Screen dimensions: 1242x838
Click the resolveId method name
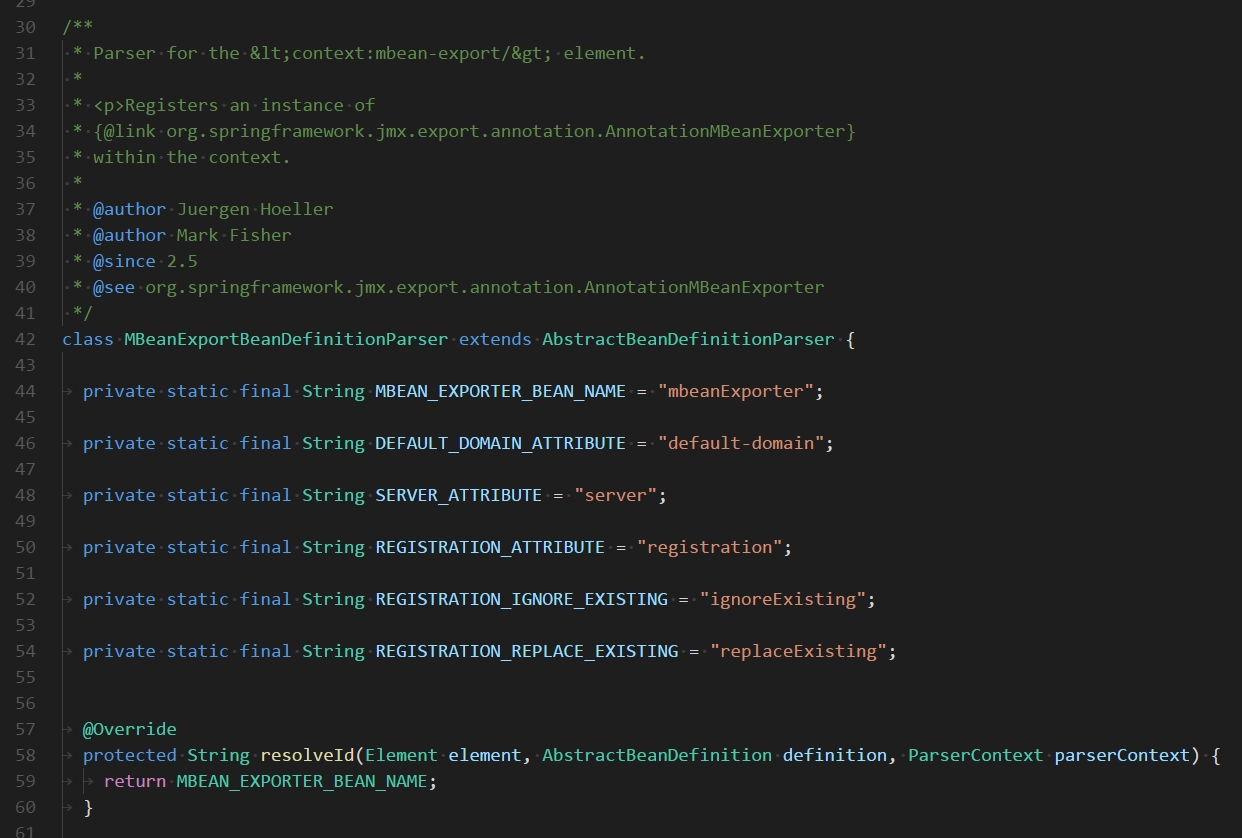coord(307,755)
